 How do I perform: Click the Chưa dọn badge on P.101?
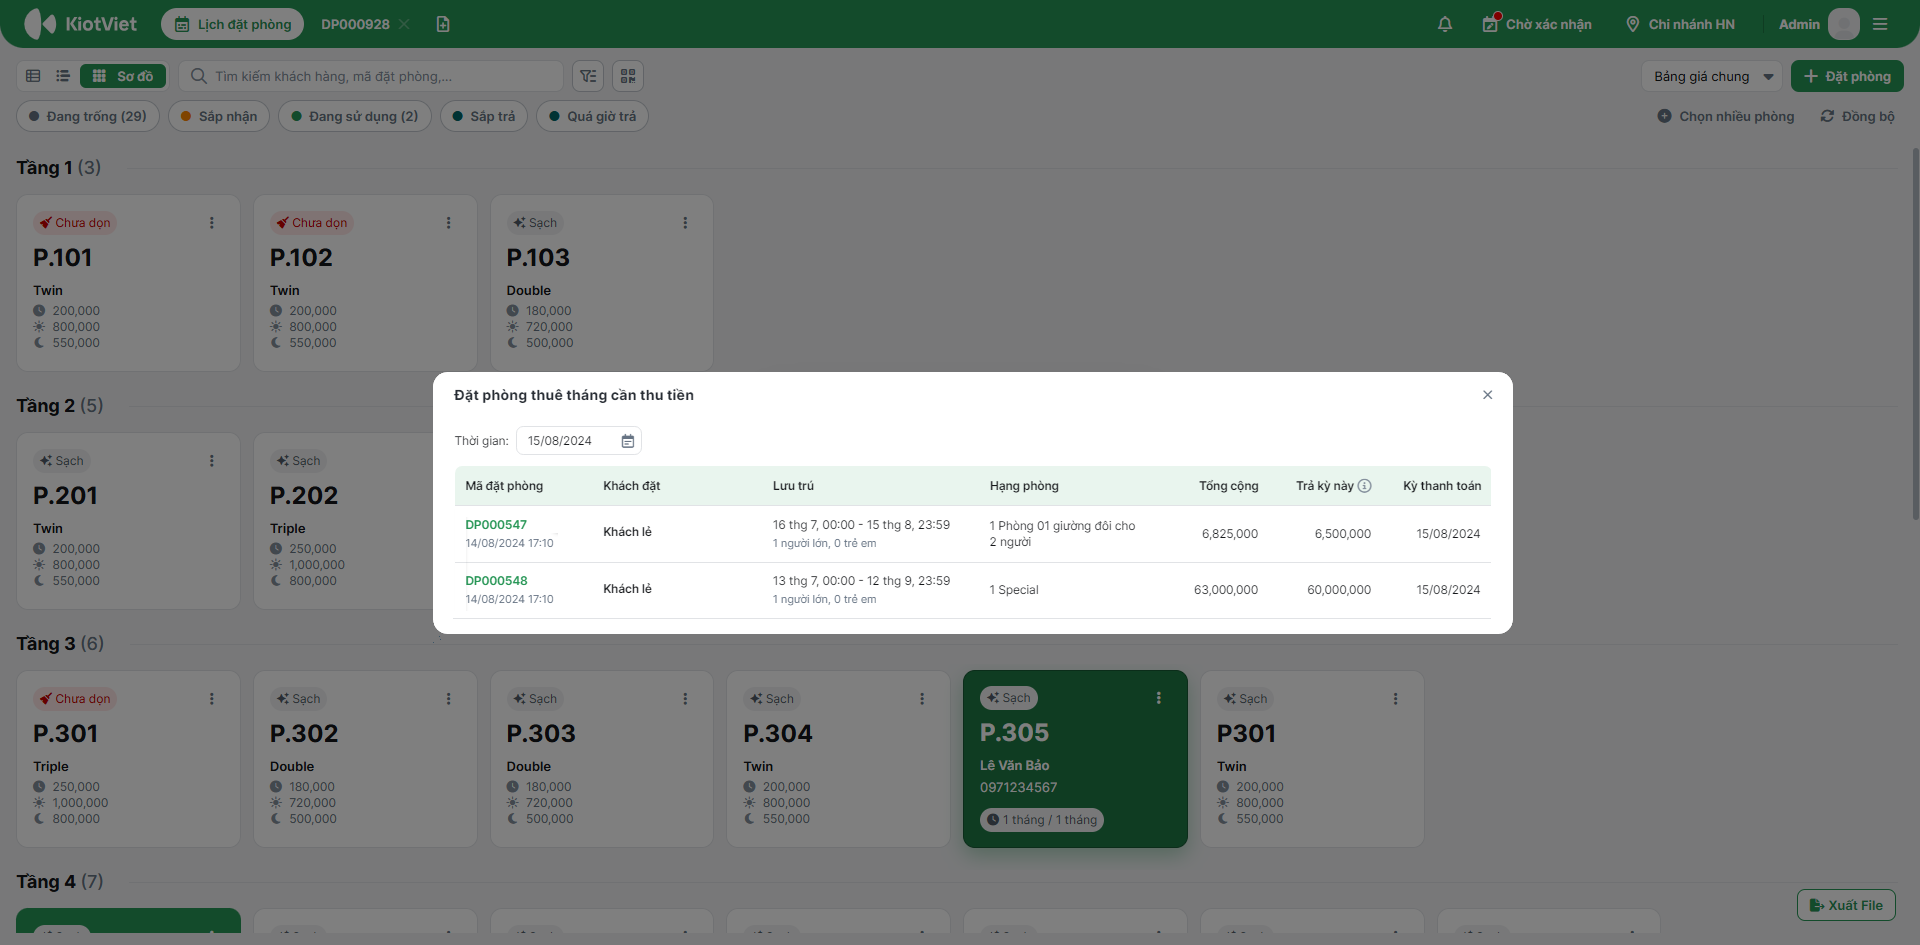pyautogui.click(x=76, y=223)
